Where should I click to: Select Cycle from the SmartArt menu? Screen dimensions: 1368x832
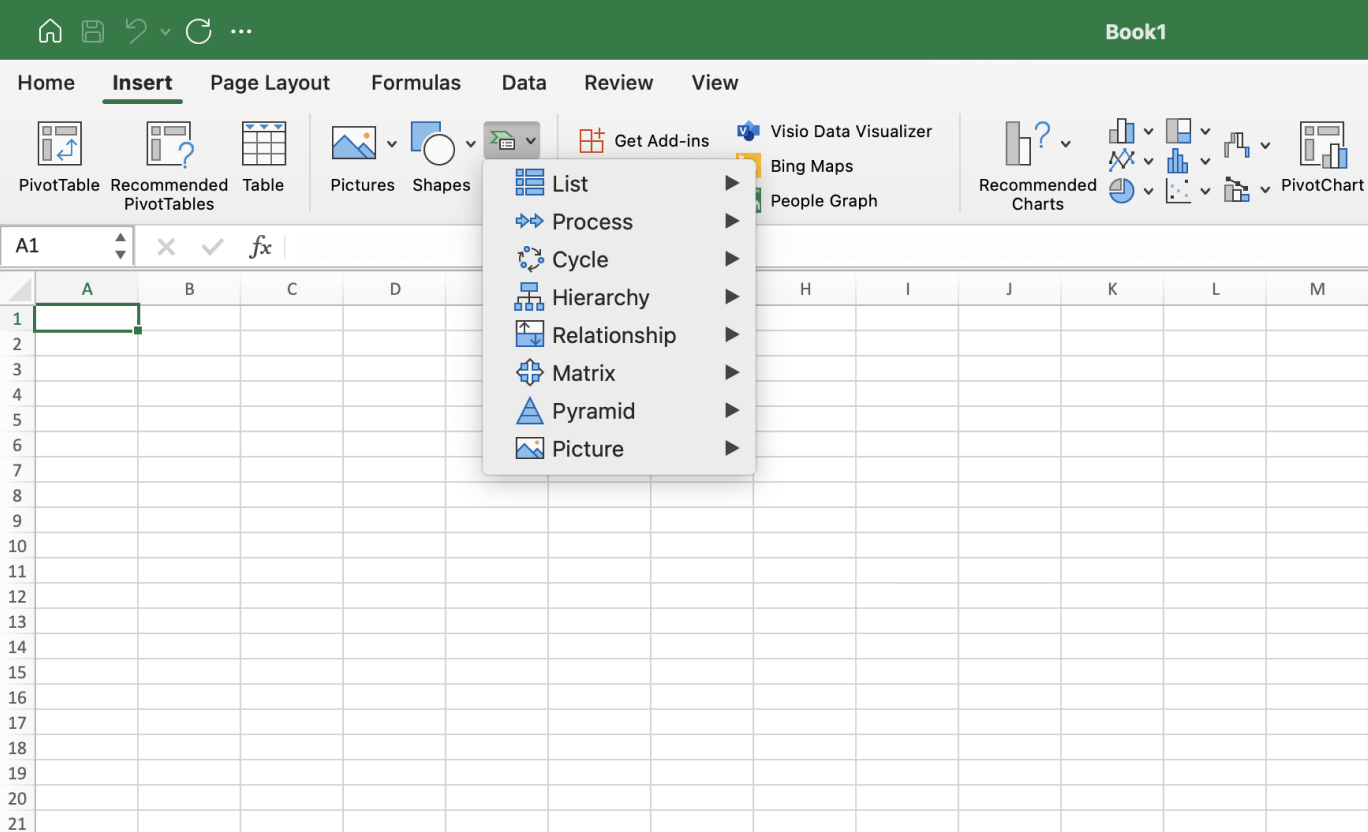[x=580, y=259]
